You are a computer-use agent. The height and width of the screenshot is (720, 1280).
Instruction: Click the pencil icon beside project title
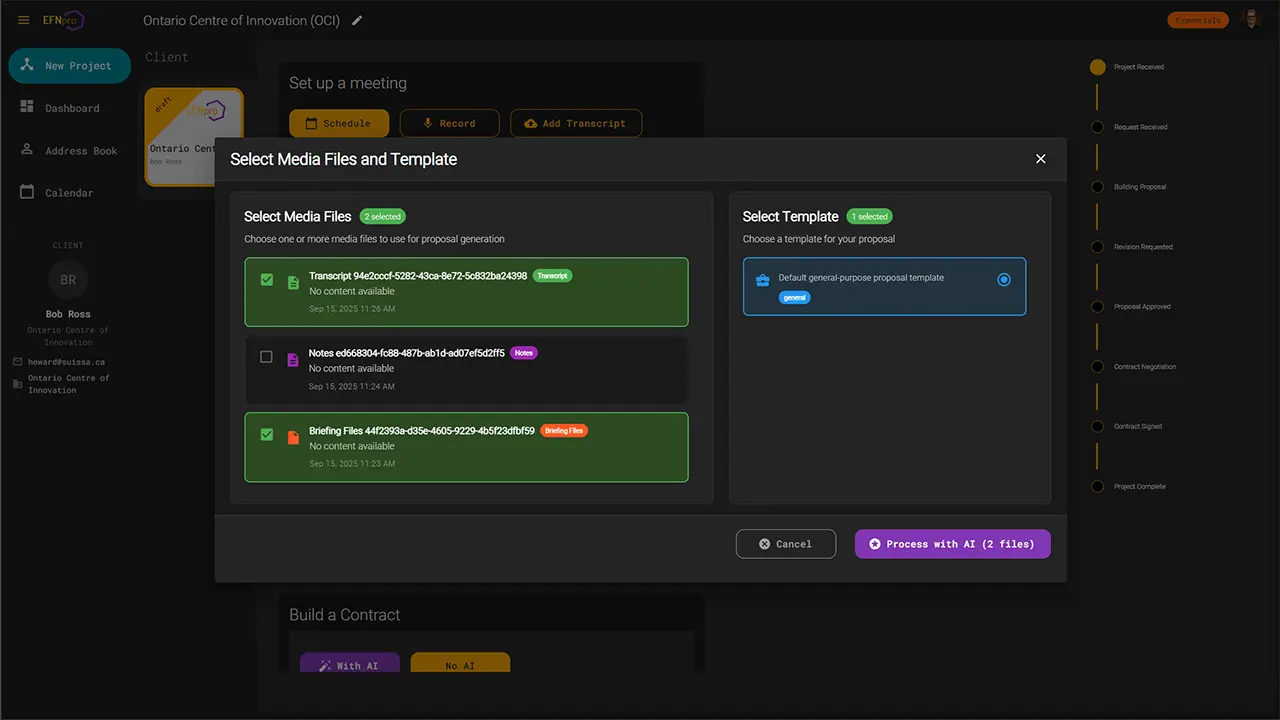tap(358, 20)
